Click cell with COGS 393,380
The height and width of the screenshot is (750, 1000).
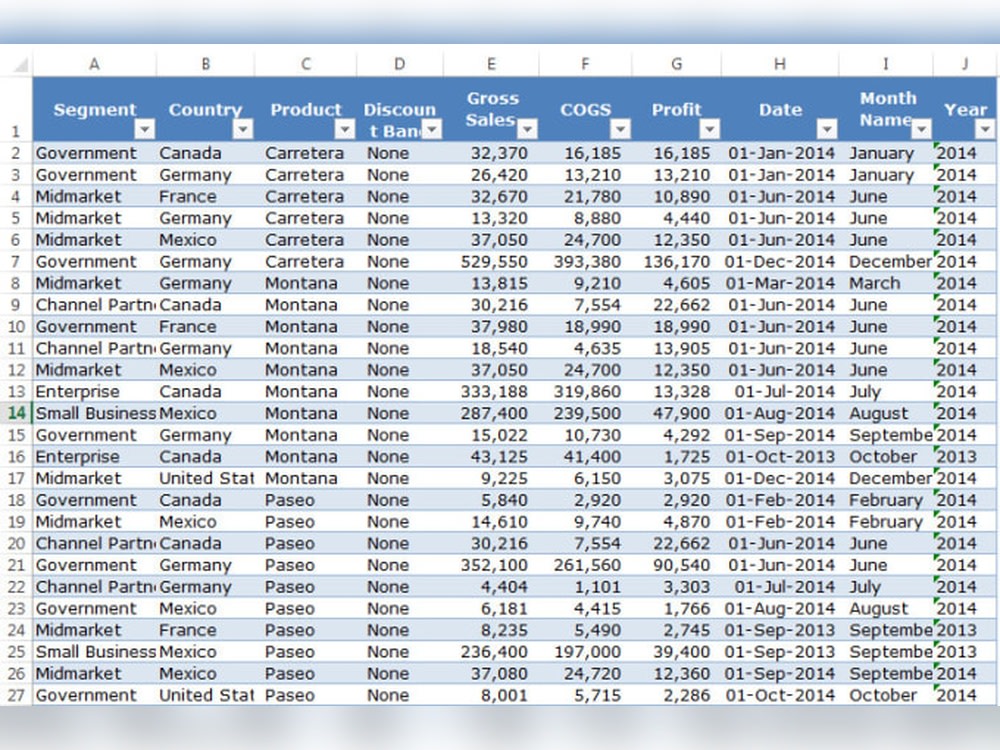click(x=585, y=261)
